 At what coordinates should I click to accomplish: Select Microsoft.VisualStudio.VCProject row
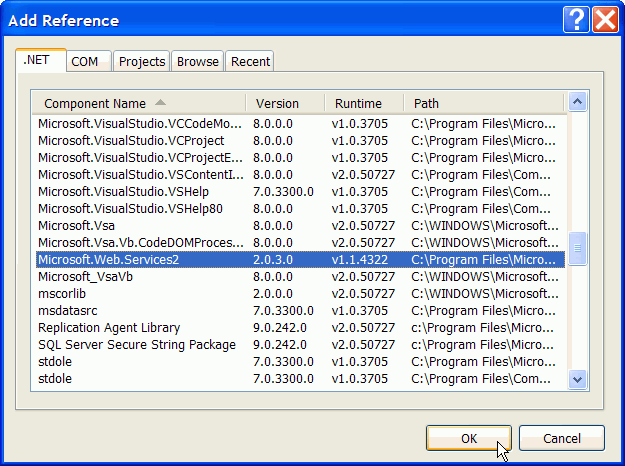click(x=300, y=141)
